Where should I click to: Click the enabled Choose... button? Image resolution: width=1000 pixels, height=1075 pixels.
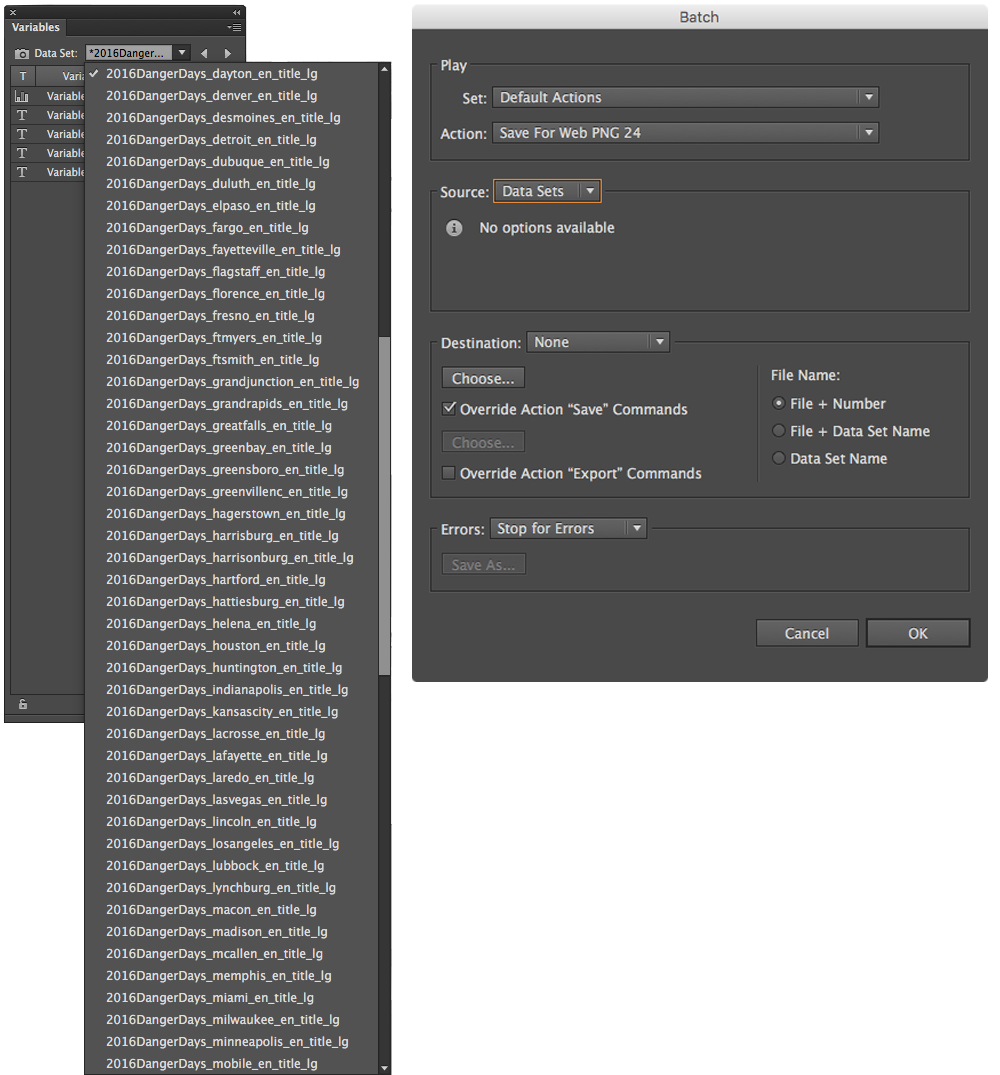(x=483, y=378)
